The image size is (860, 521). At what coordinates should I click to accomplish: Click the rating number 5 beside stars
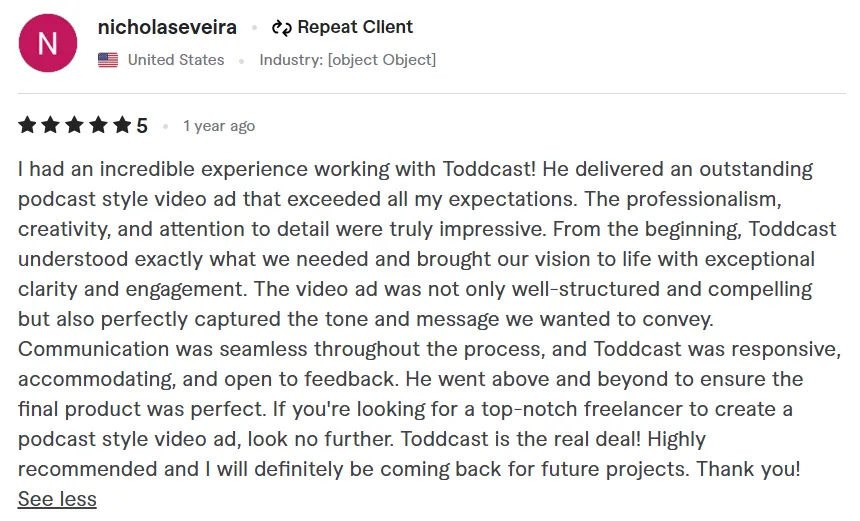(142, 126)
